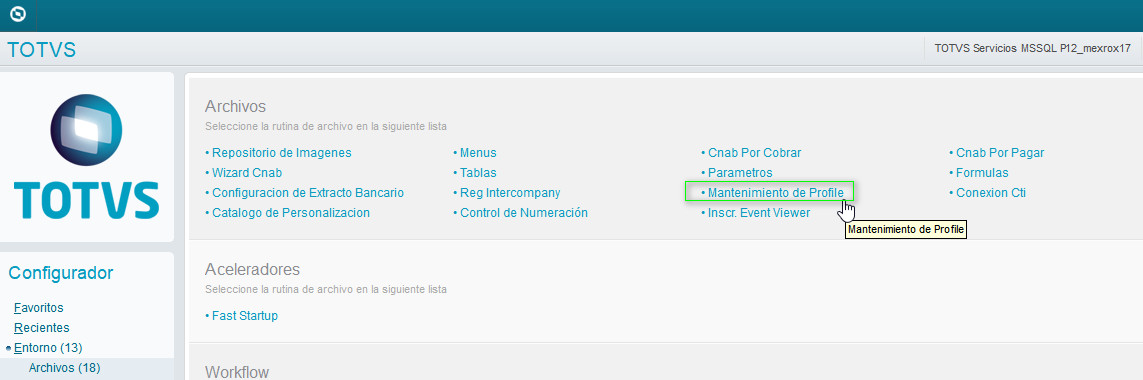Open Wizard Cnab routine
Viewport: 1143px width, 380px height.
pos(243,173)
